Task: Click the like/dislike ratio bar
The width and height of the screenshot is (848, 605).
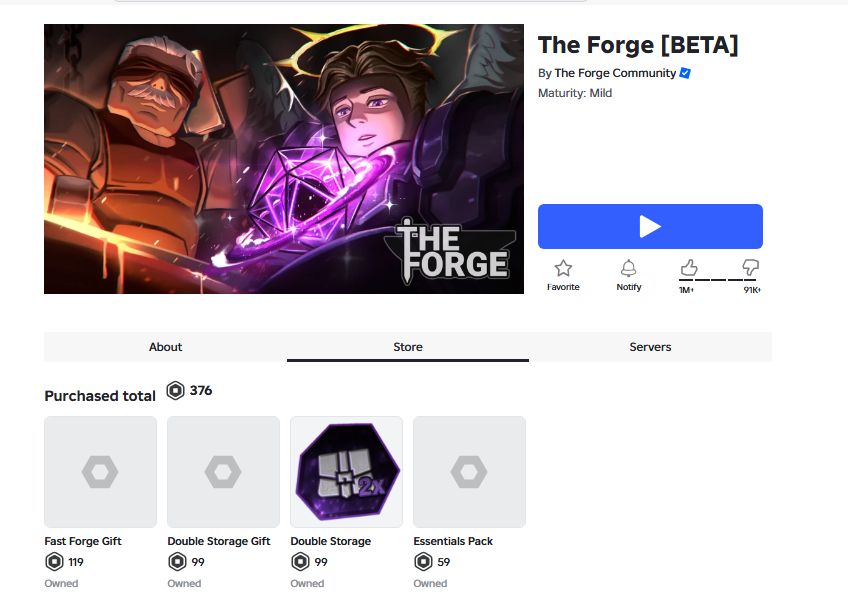Action: 719,280
